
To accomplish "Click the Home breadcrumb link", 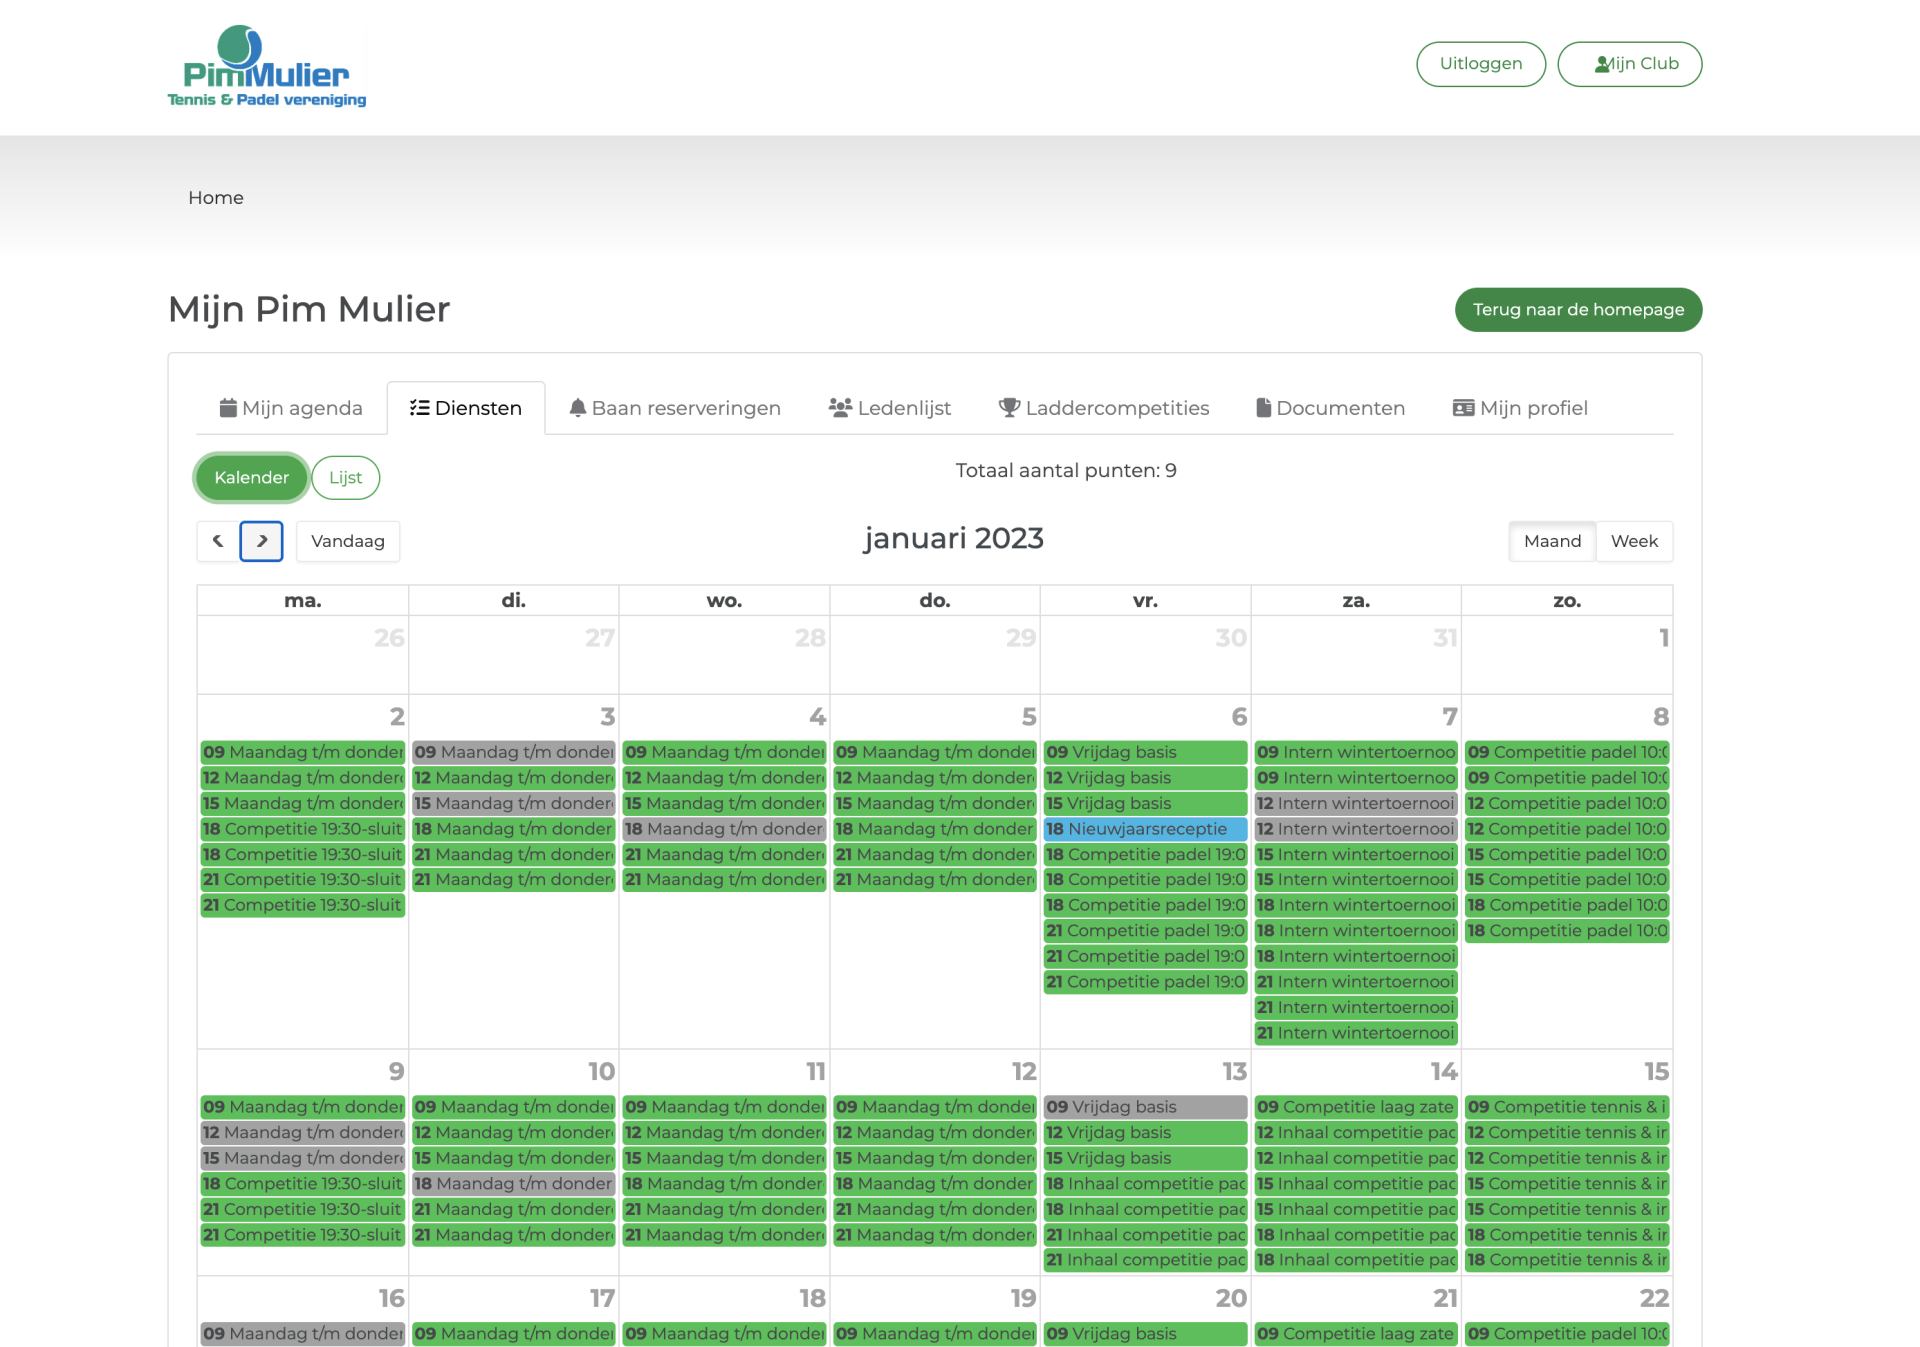I will (x=216, y=198).
